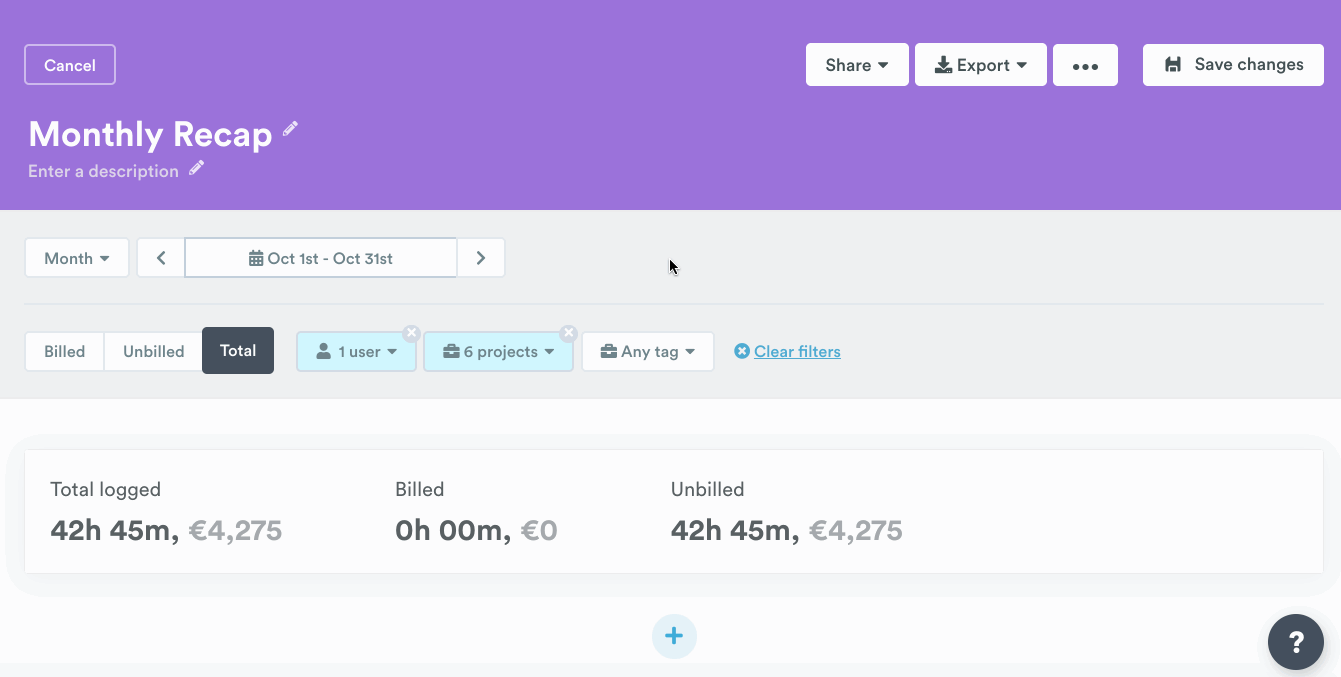Open the Oct 1st - Oct 31st date picker
This screenshot has width=1341, height=677.
321,258
